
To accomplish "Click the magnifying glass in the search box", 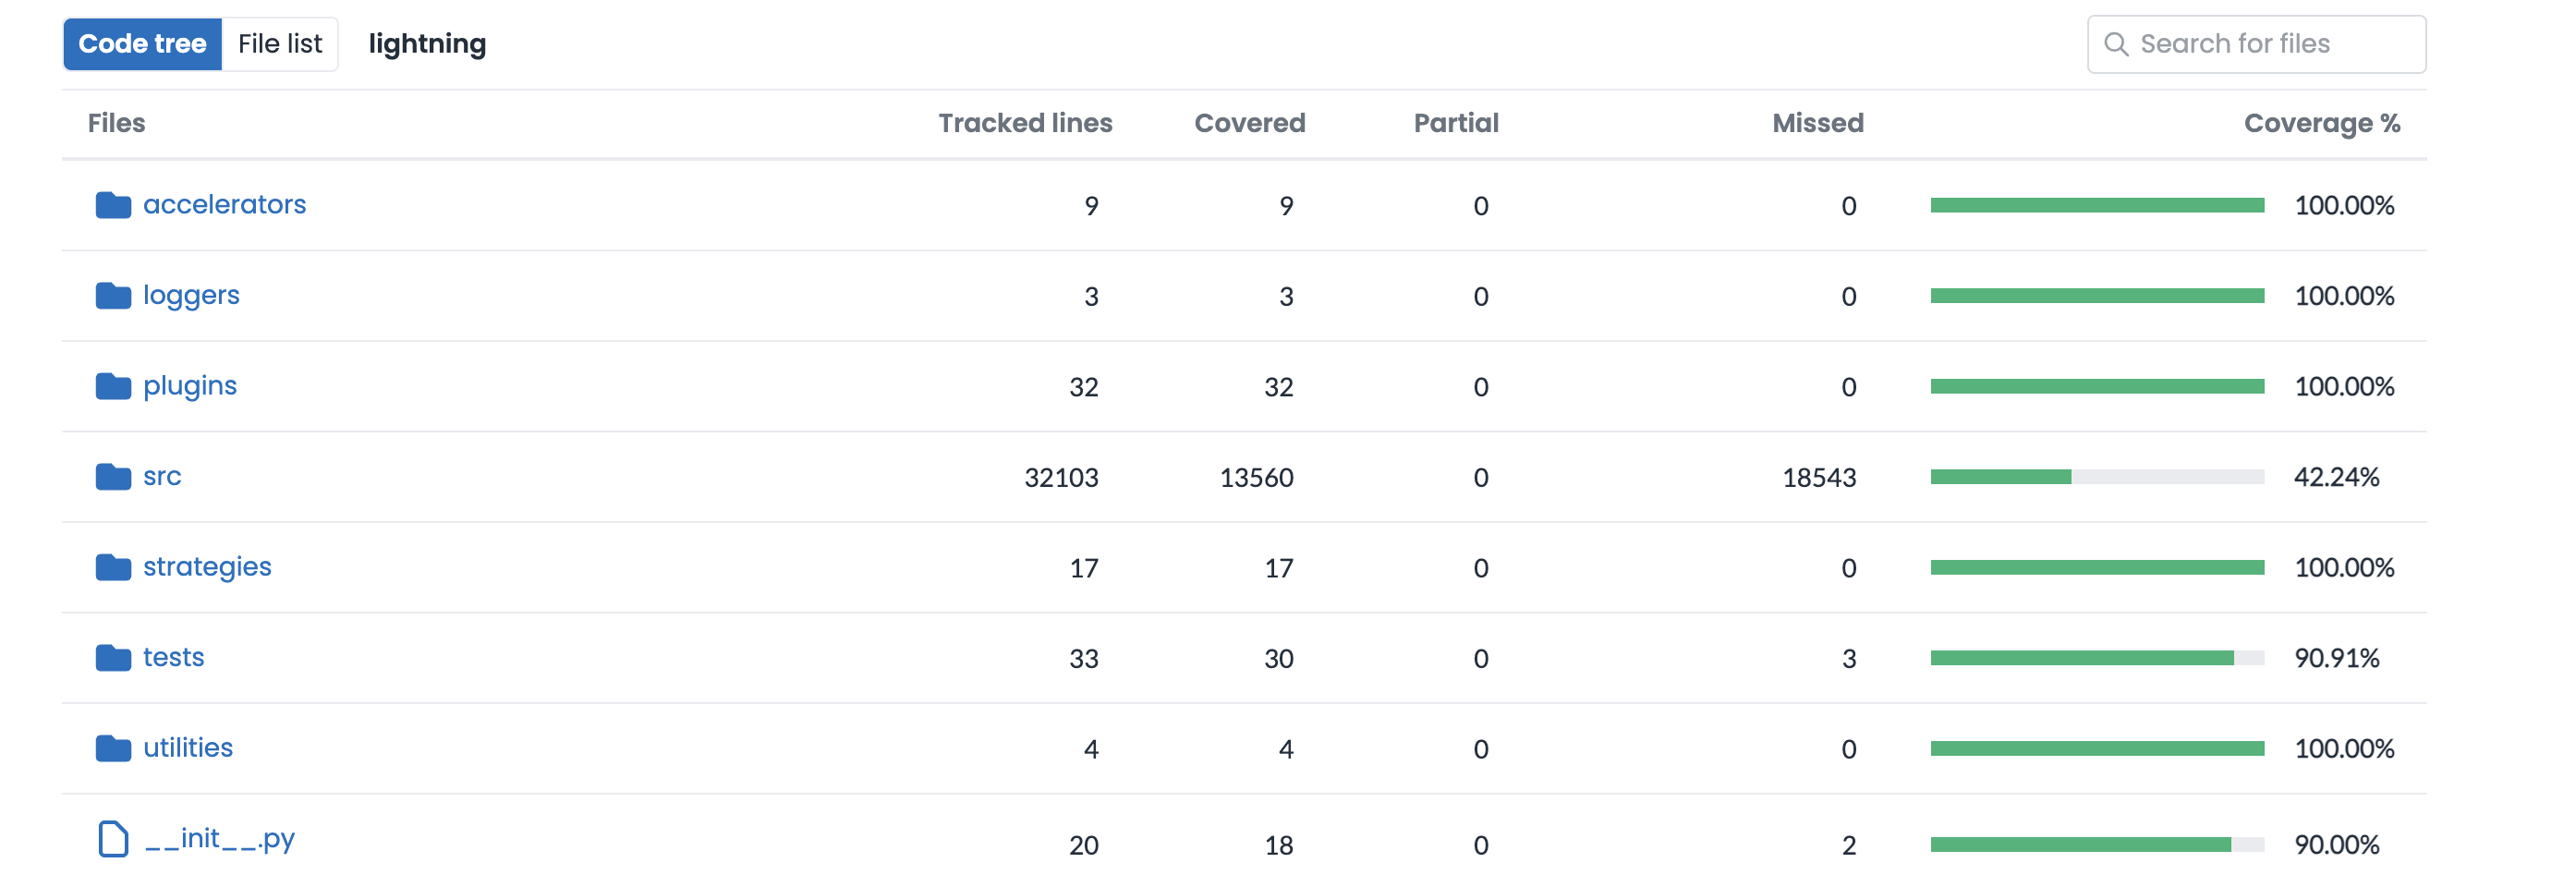I will click(2117, 44).
